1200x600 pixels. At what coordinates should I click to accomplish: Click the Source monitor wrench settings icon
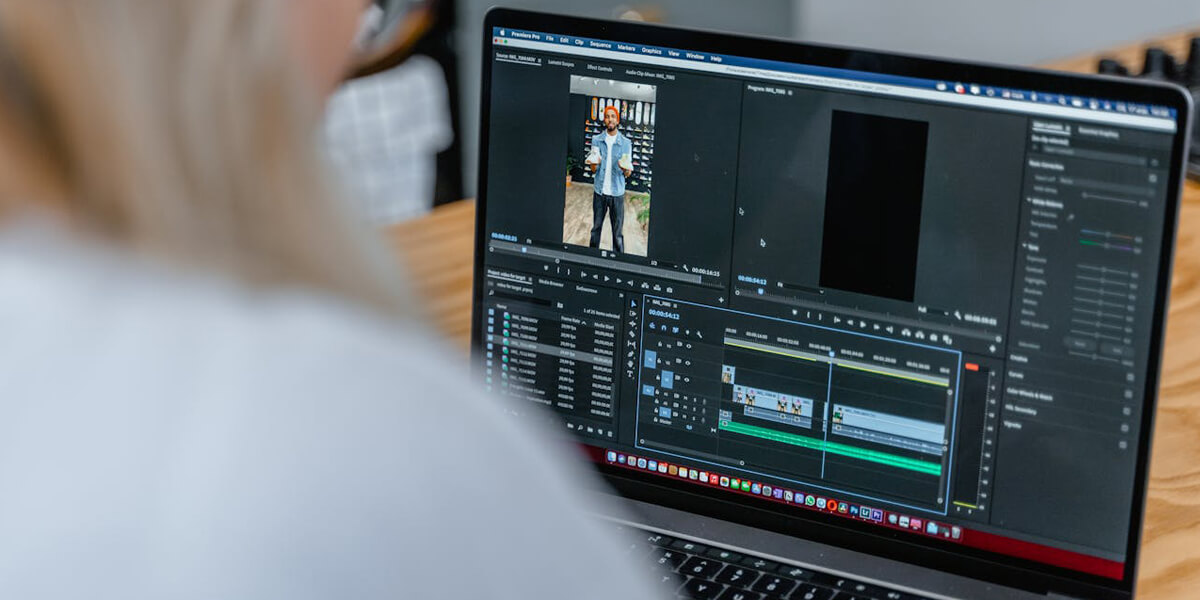tap(686, 268)
